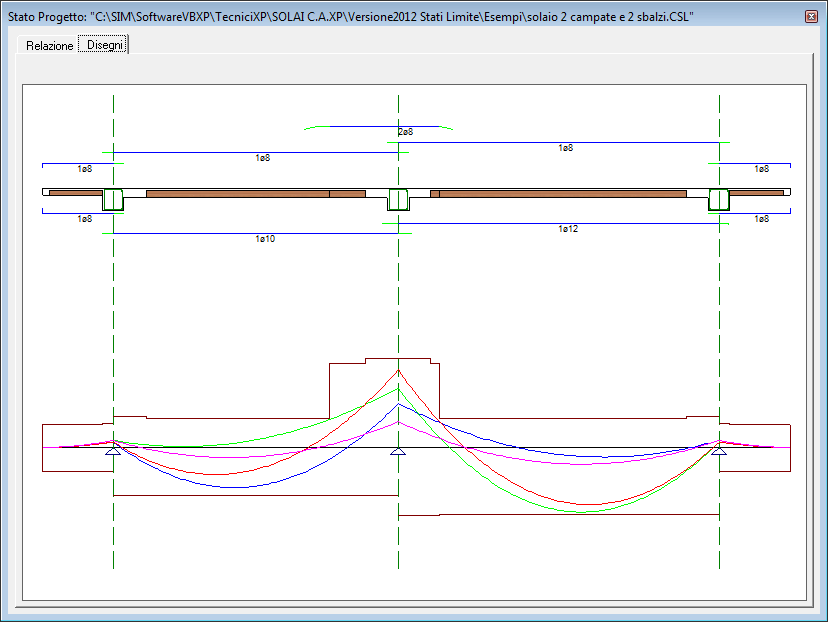Click the middle support triangle in the moment diagram

[398, 451]
